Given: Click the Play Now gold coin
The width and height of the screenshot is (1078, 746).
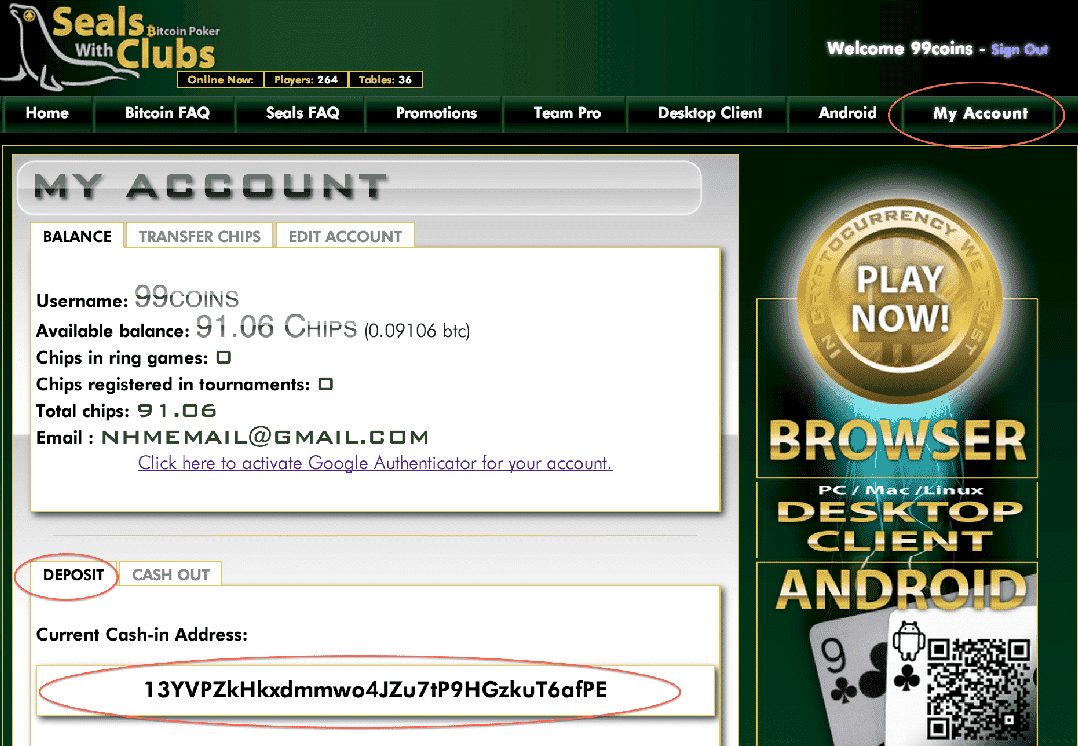Looking at the screenshot, I should click(x=899, y=300).
